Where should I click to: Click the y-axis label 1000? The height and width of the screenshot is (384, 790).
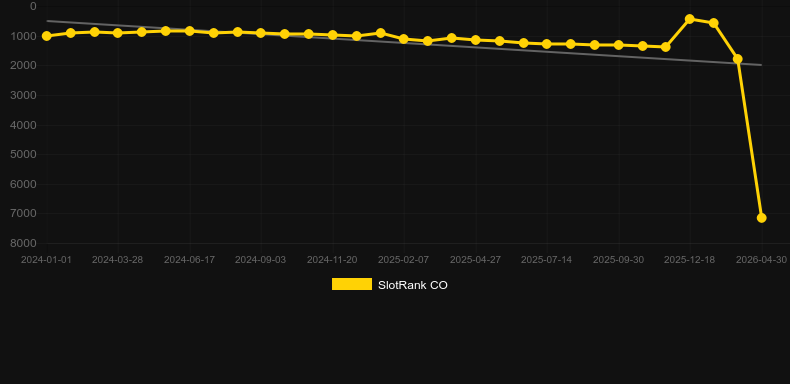(x=24, y=36)
